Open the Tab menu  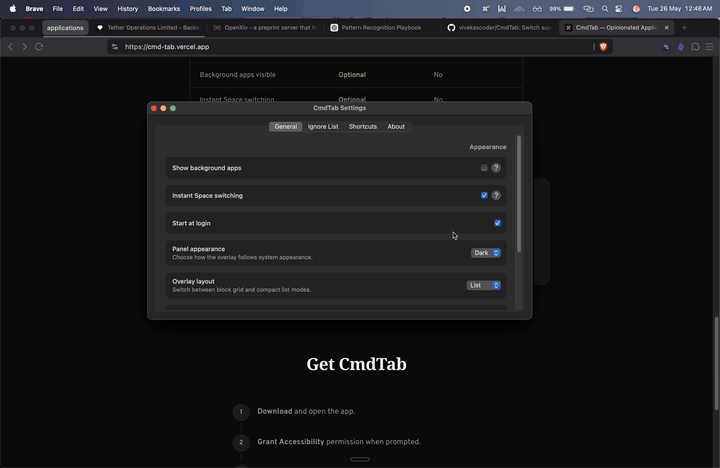[226, 8]
